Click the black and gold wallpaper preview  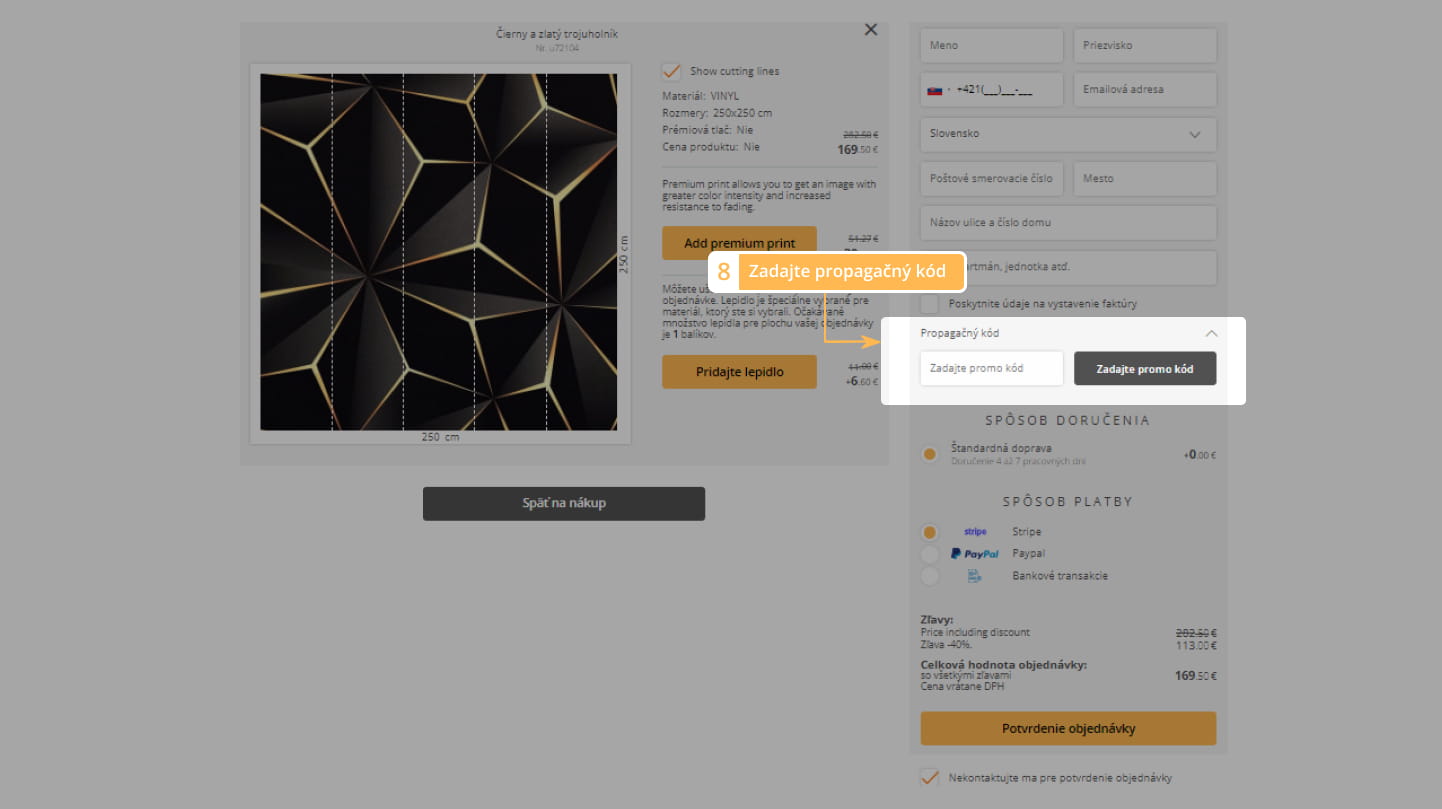coord(438,252)
